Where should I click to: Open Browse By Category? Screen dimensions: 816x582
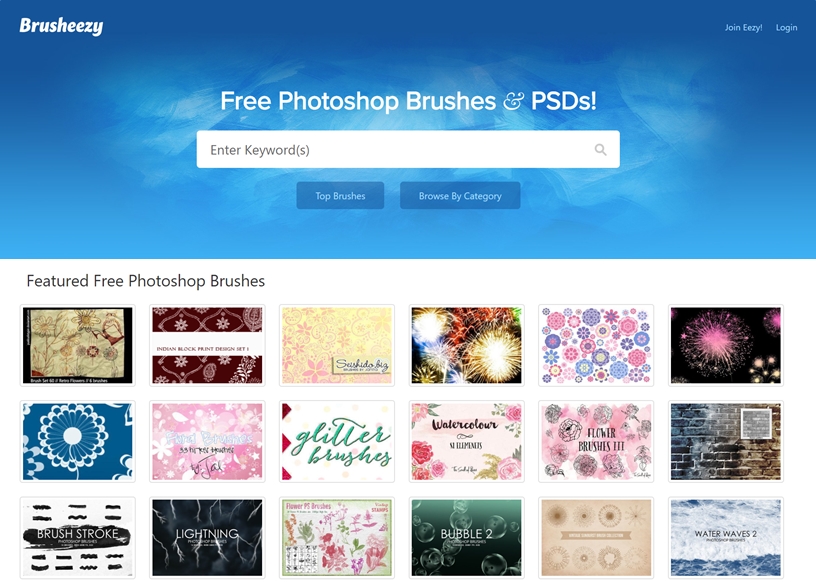[460, 196]
